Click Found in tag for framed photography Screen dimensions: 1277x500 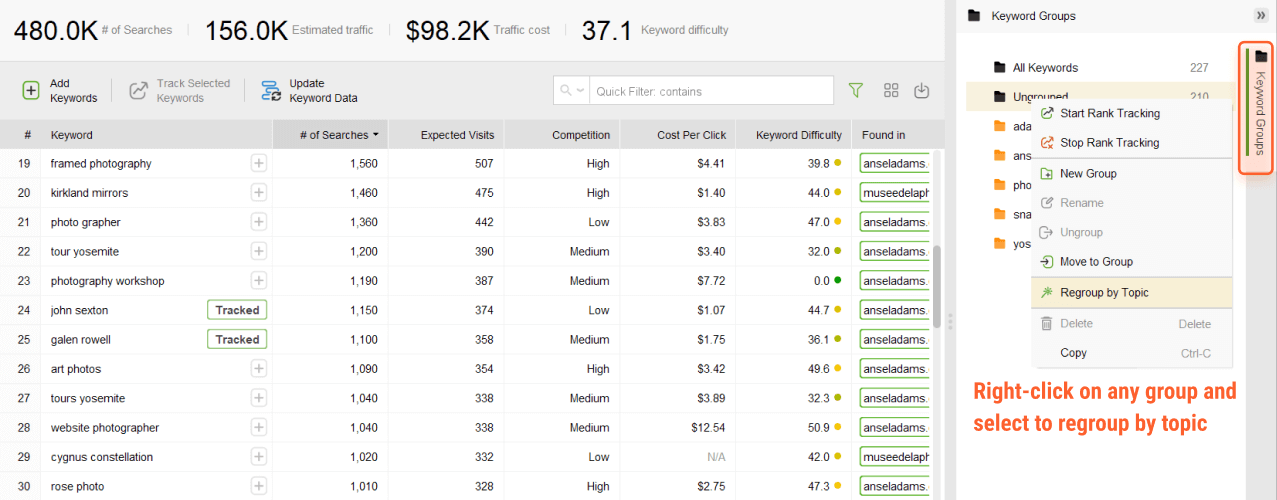pyautogui.click(x=894, y=163)
